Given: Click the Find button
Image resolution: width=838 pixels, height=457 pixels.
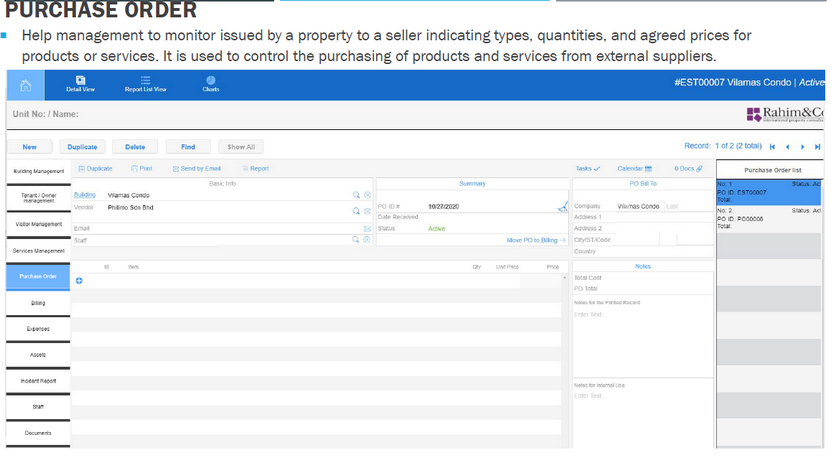Looking at the screenshot, I should click(187, 147).
